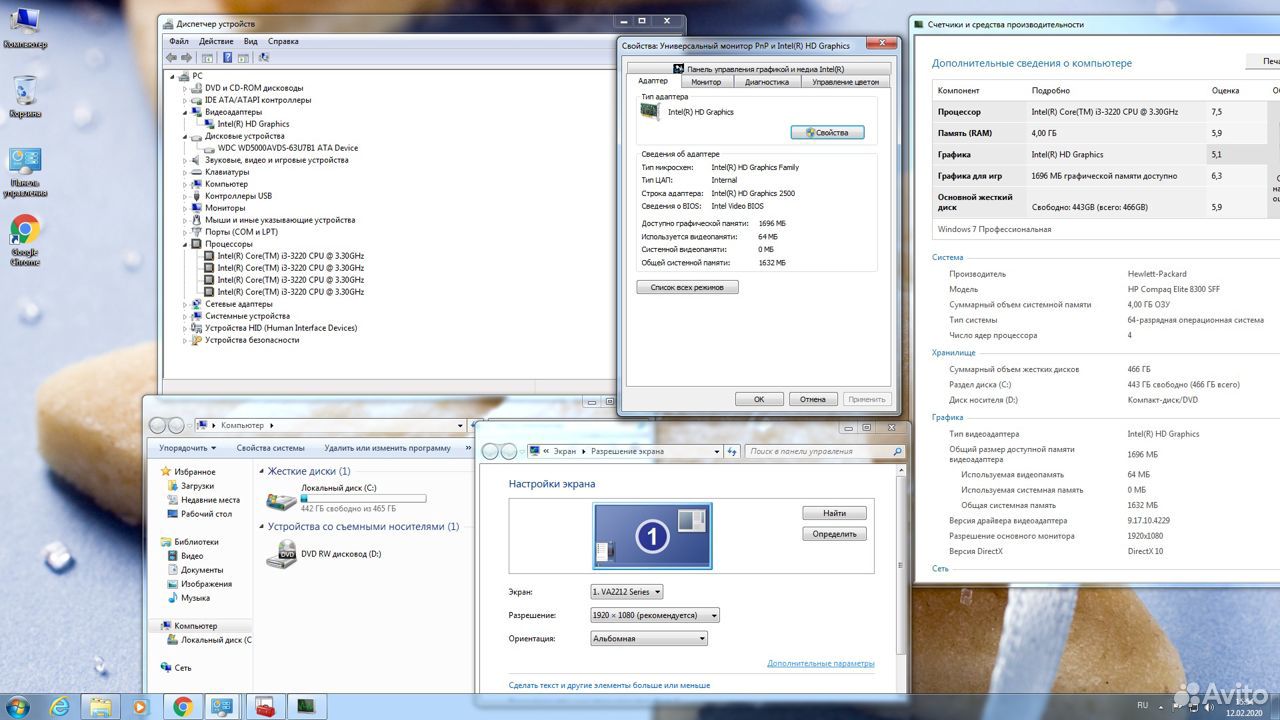Image resolution: width=1280 pixels, height=720 pixels.
Task: Select DVD RW drive (D:) icon in Explorer
Action: tap(282, 554)
